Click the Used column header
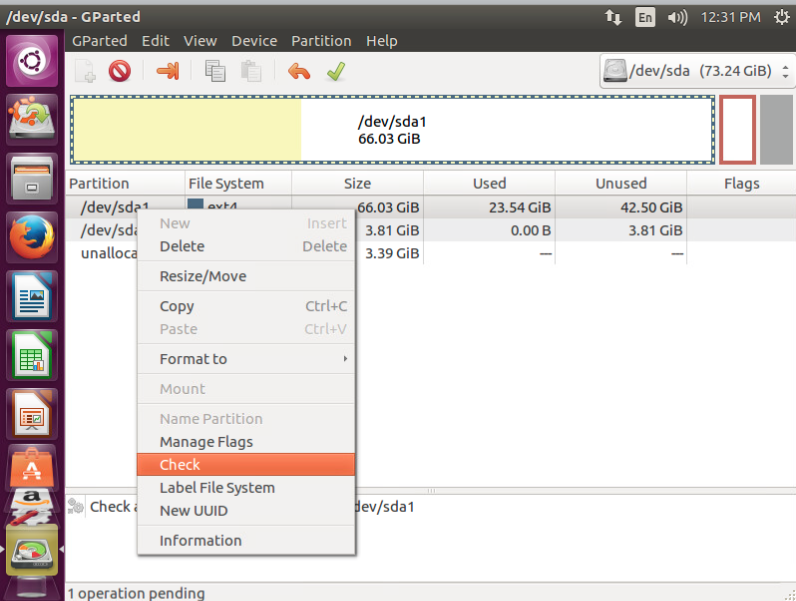This screenshot has height=601, width=796. pos(489,183)
